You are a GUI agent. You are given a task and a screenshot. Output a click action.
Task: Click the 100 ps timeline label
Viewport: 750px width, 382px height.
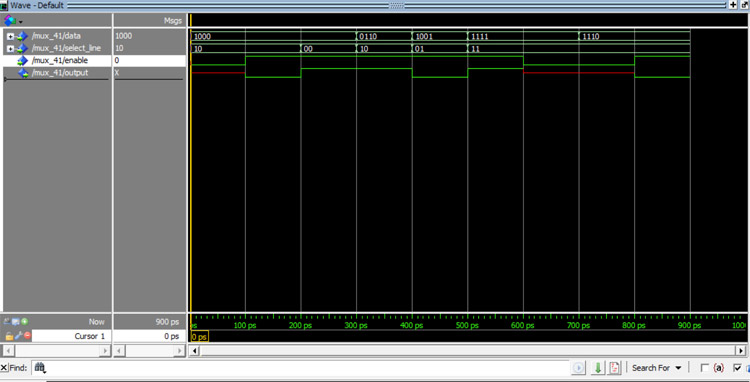tap(245, 326)
